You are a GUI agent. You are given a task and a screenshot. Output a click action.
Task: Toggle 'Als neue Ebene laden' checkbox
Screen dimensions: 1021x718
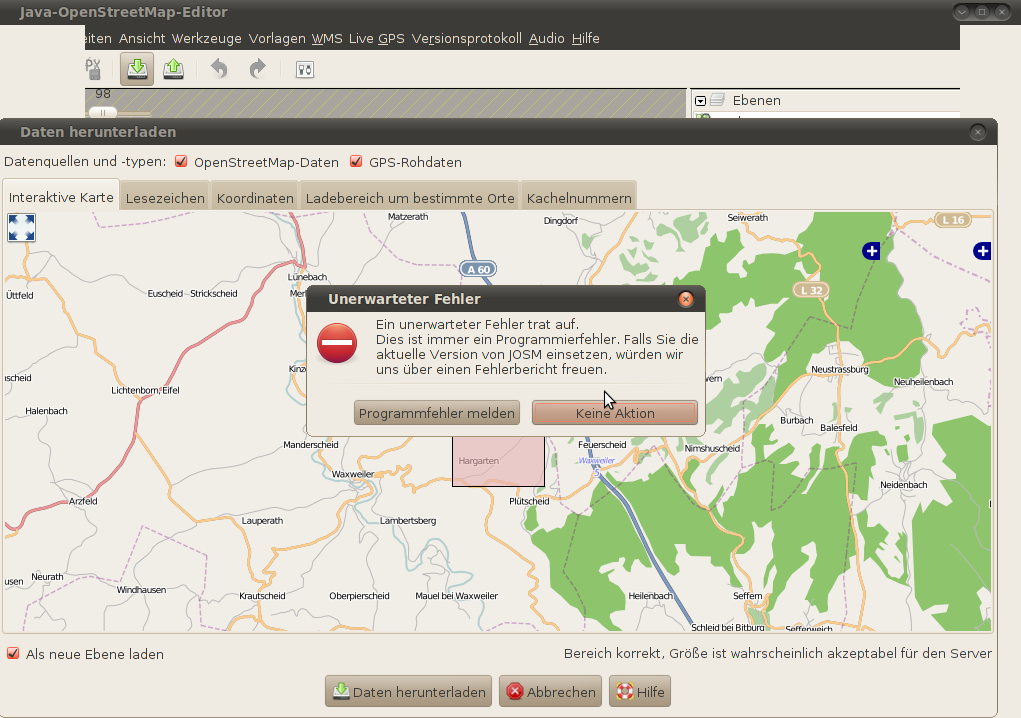click(x=13, y=654)
